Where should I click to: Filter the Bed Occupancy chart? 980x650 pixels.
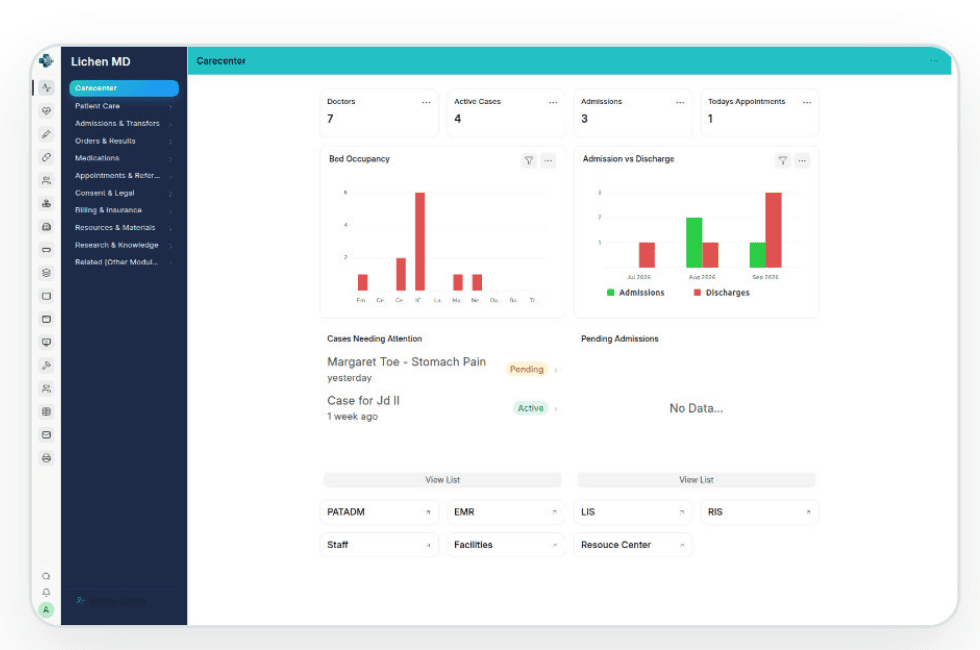[529, 161]
